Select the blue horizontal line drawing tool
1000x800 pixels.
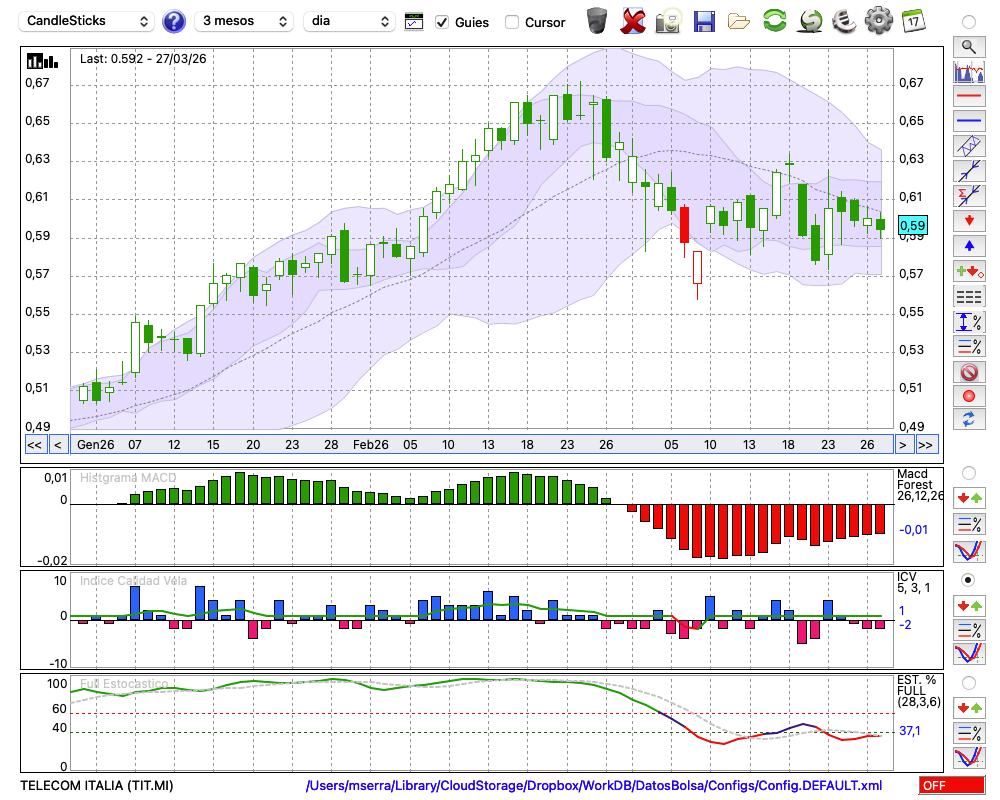[x=968, y=121]
